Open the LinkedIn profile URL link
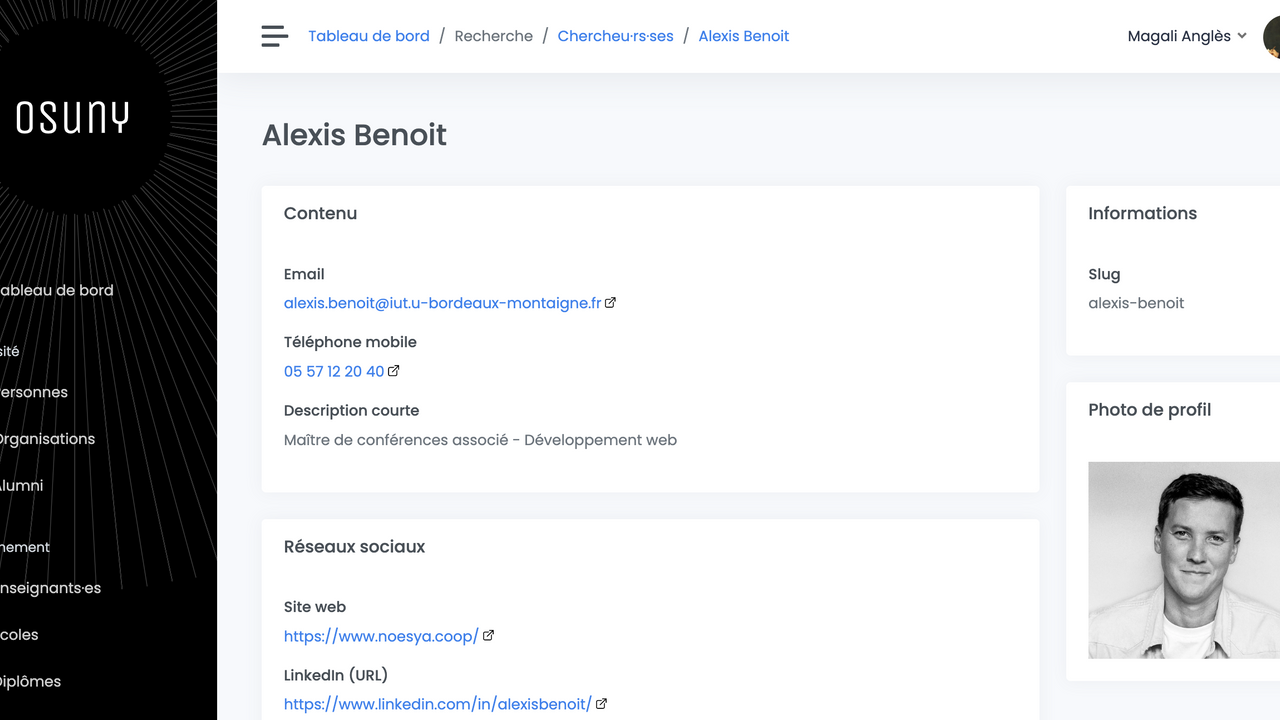 pos(437,704)
